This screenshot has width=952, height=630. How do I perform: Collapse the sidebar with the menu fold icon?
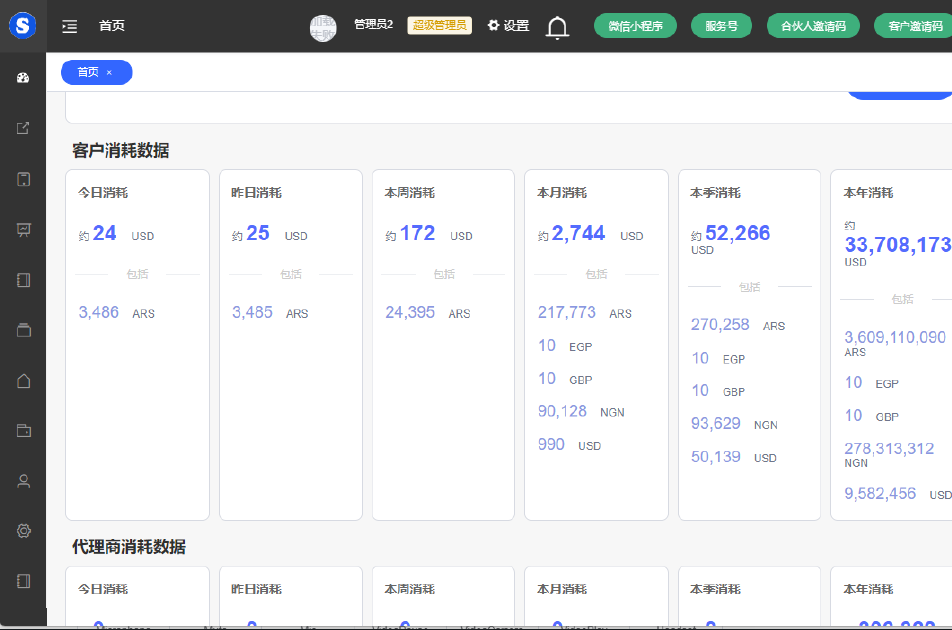[69, 27]
